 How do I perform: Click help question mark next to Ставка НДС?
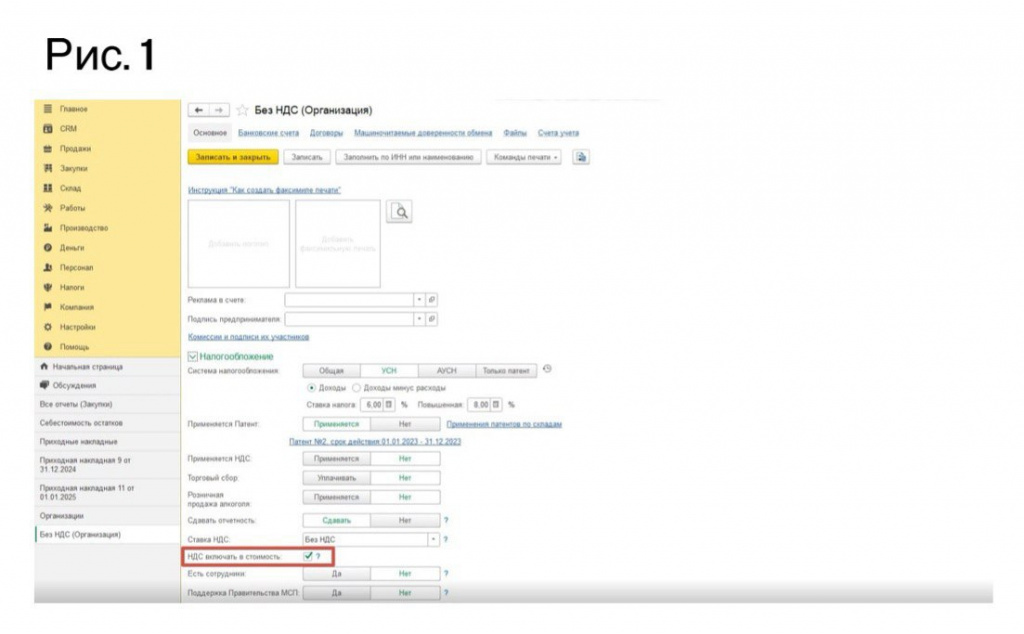[446, 539]
